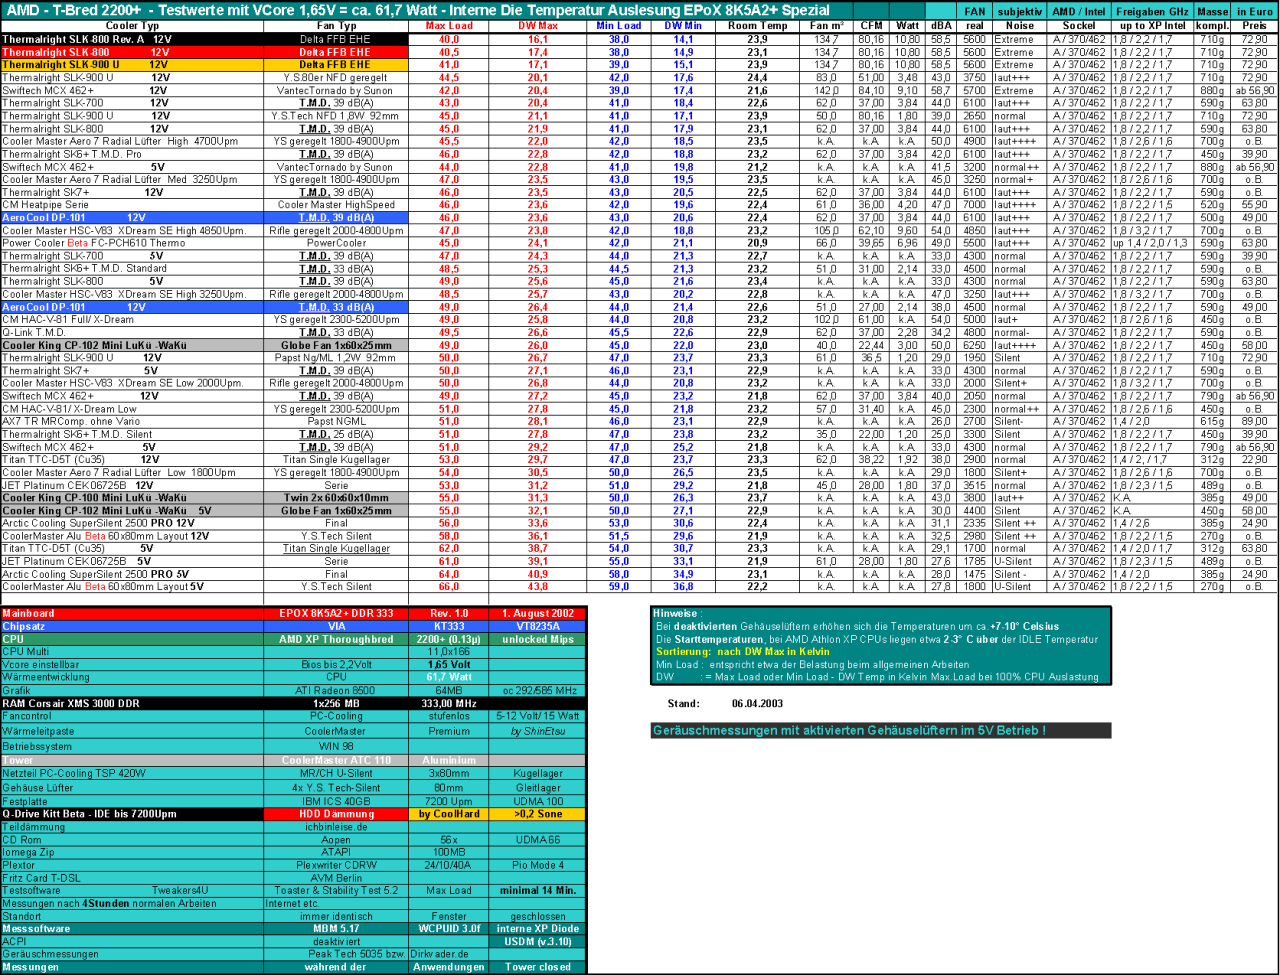The height and width of the screenshot is (975, 1280).
Task: Click fan cell 'Cooler Master HighSpeed'
Action: (335, 204)
